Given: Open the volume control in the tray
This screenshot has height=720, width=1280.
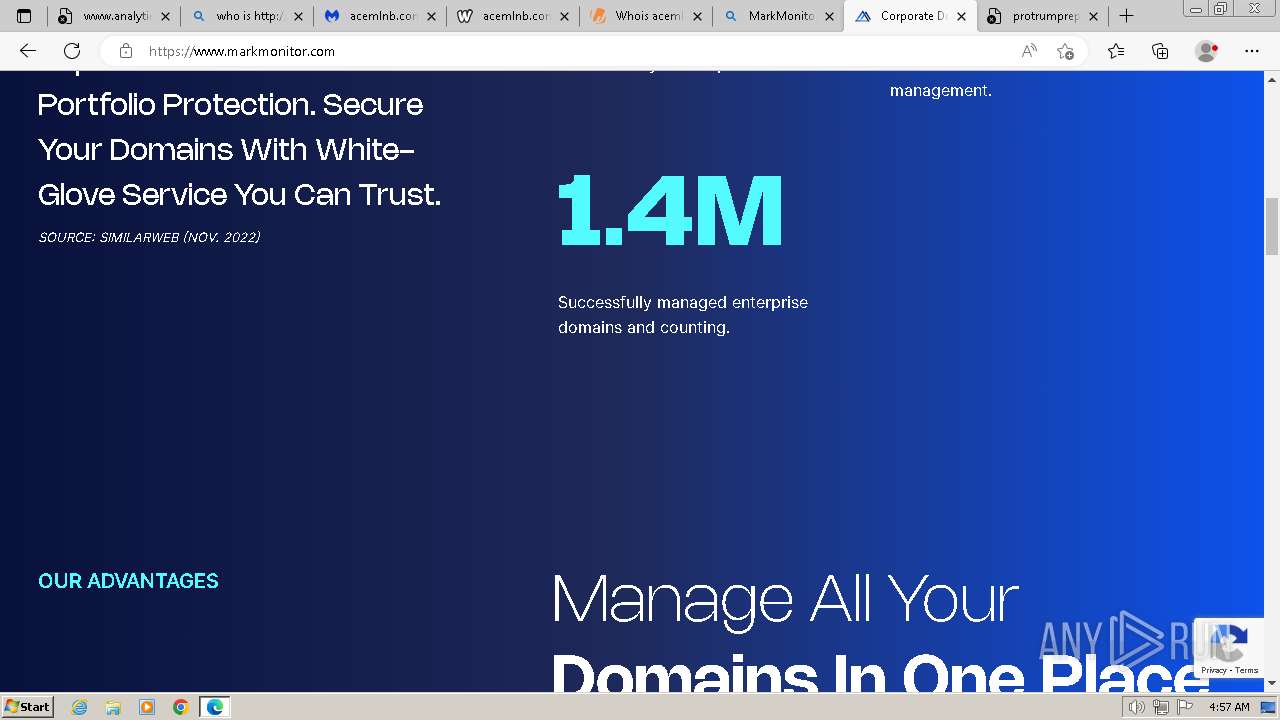Looking at the screenshot, I should tap(1137, 707).
